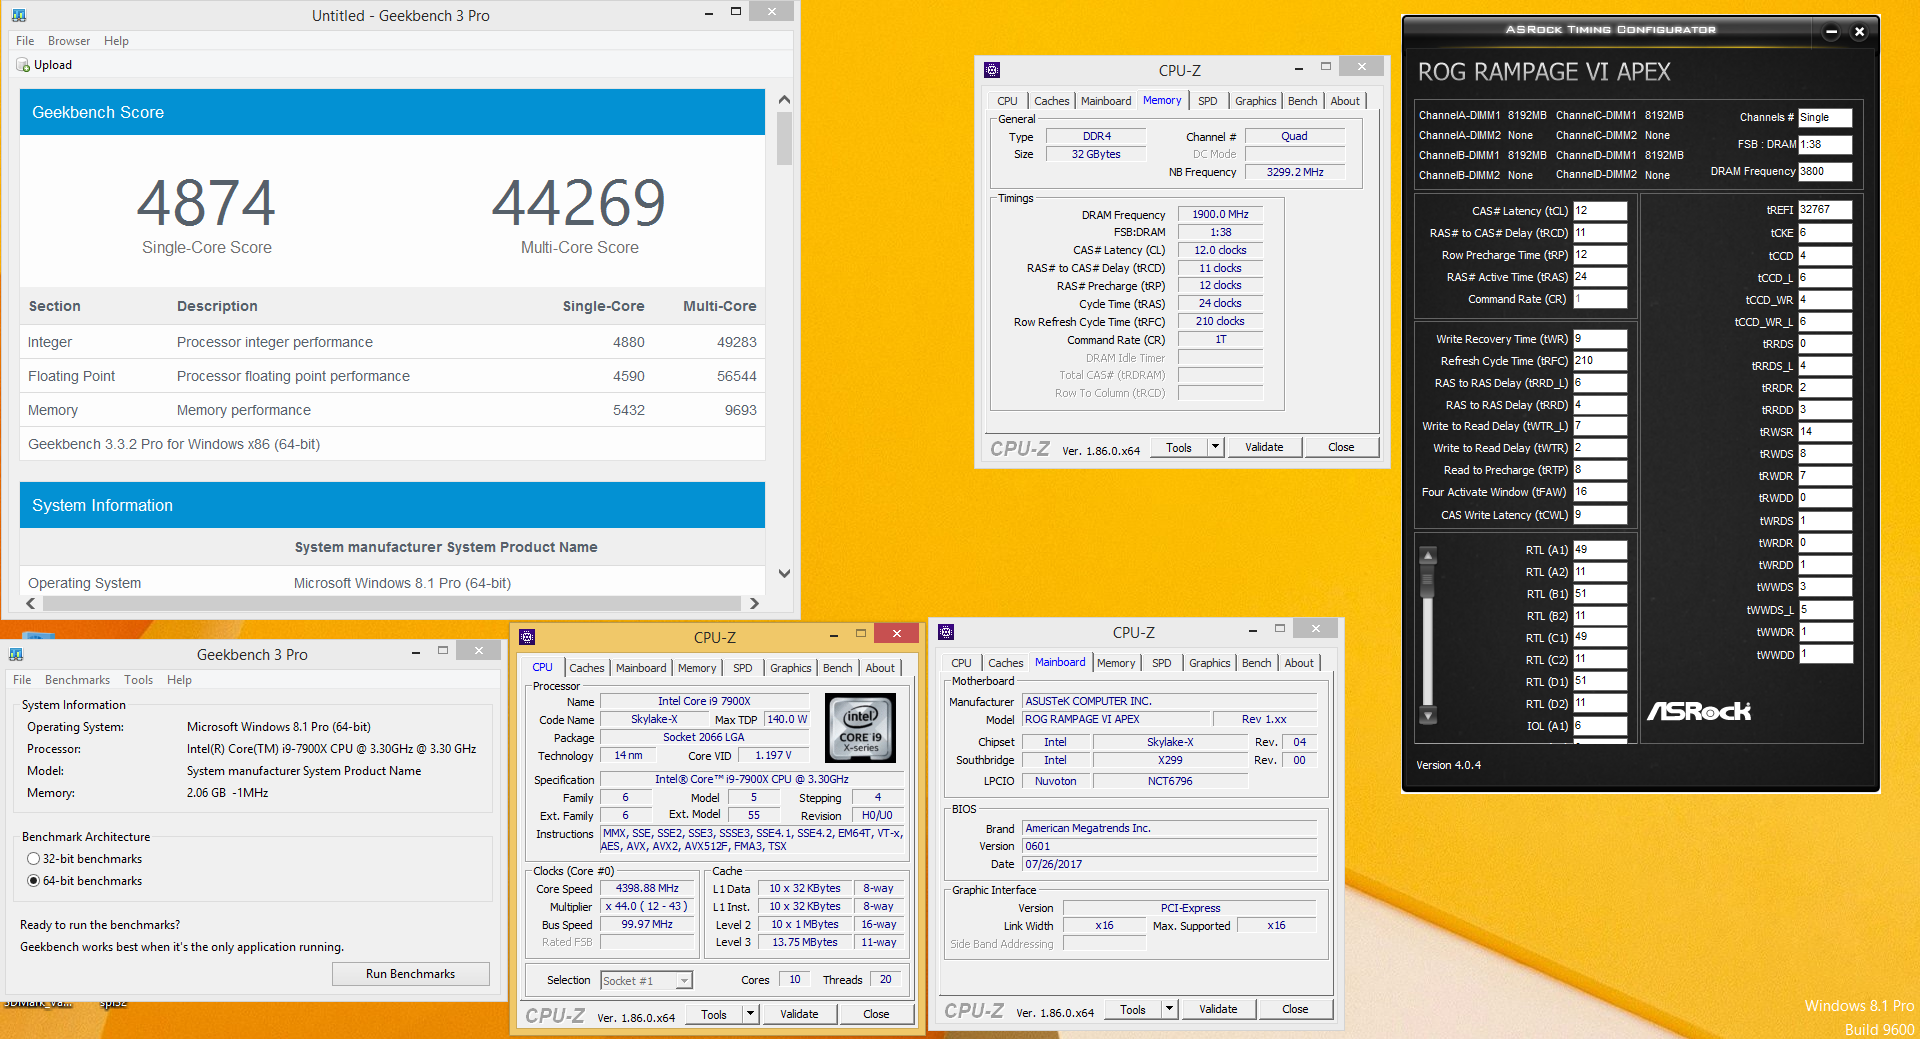This screenshot has width=1920, height=1039.
Task: Open Tools dropdown arrow in CPU-Z Memory window
Action: tap(1216, 447)
